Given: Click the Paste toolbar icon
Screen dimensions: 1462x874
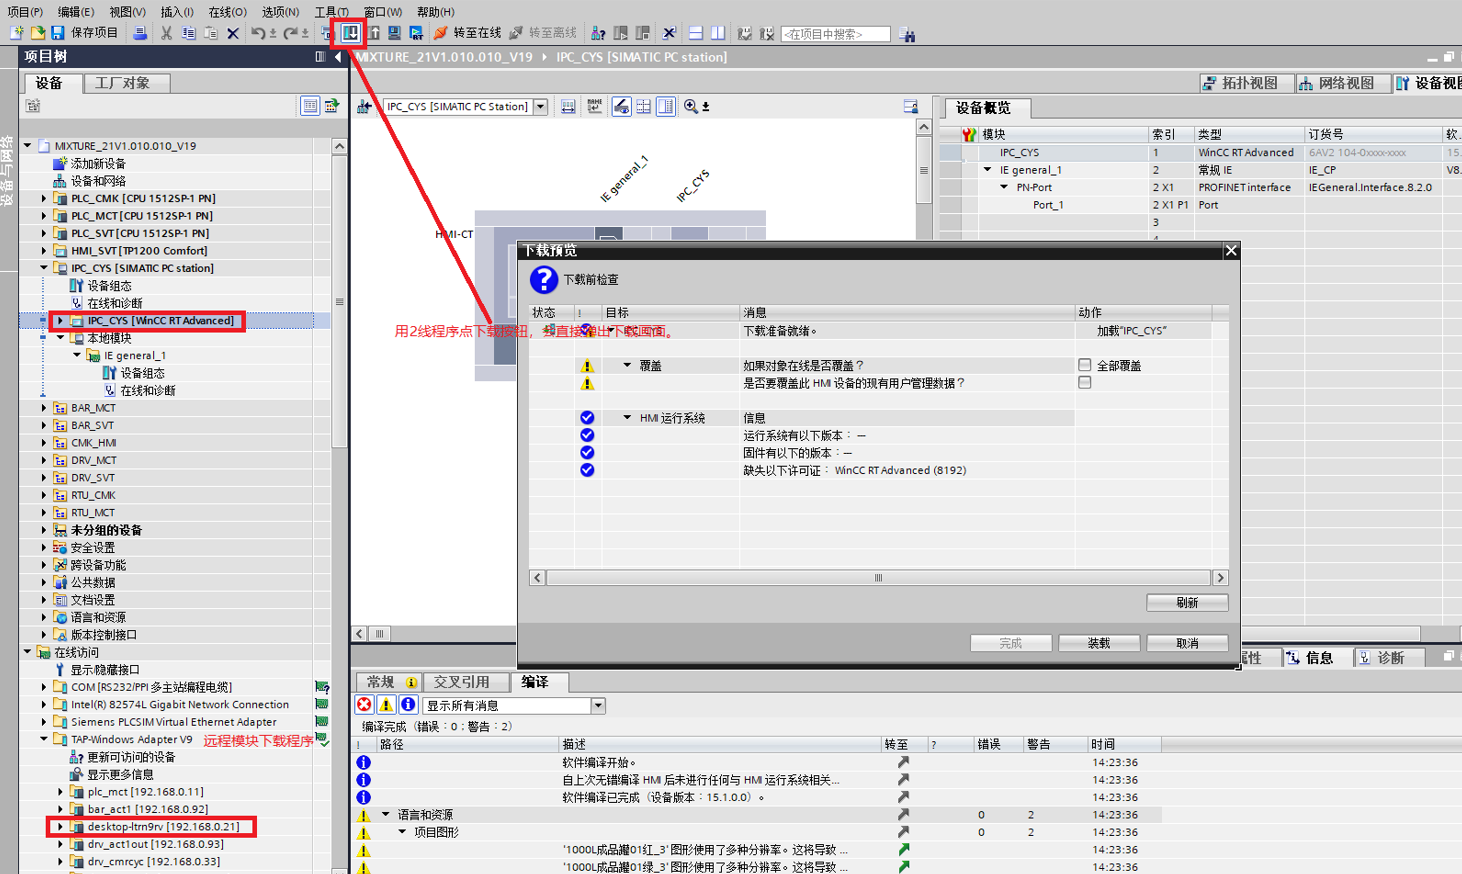Looking at the screenshot, I should point(210,33).
